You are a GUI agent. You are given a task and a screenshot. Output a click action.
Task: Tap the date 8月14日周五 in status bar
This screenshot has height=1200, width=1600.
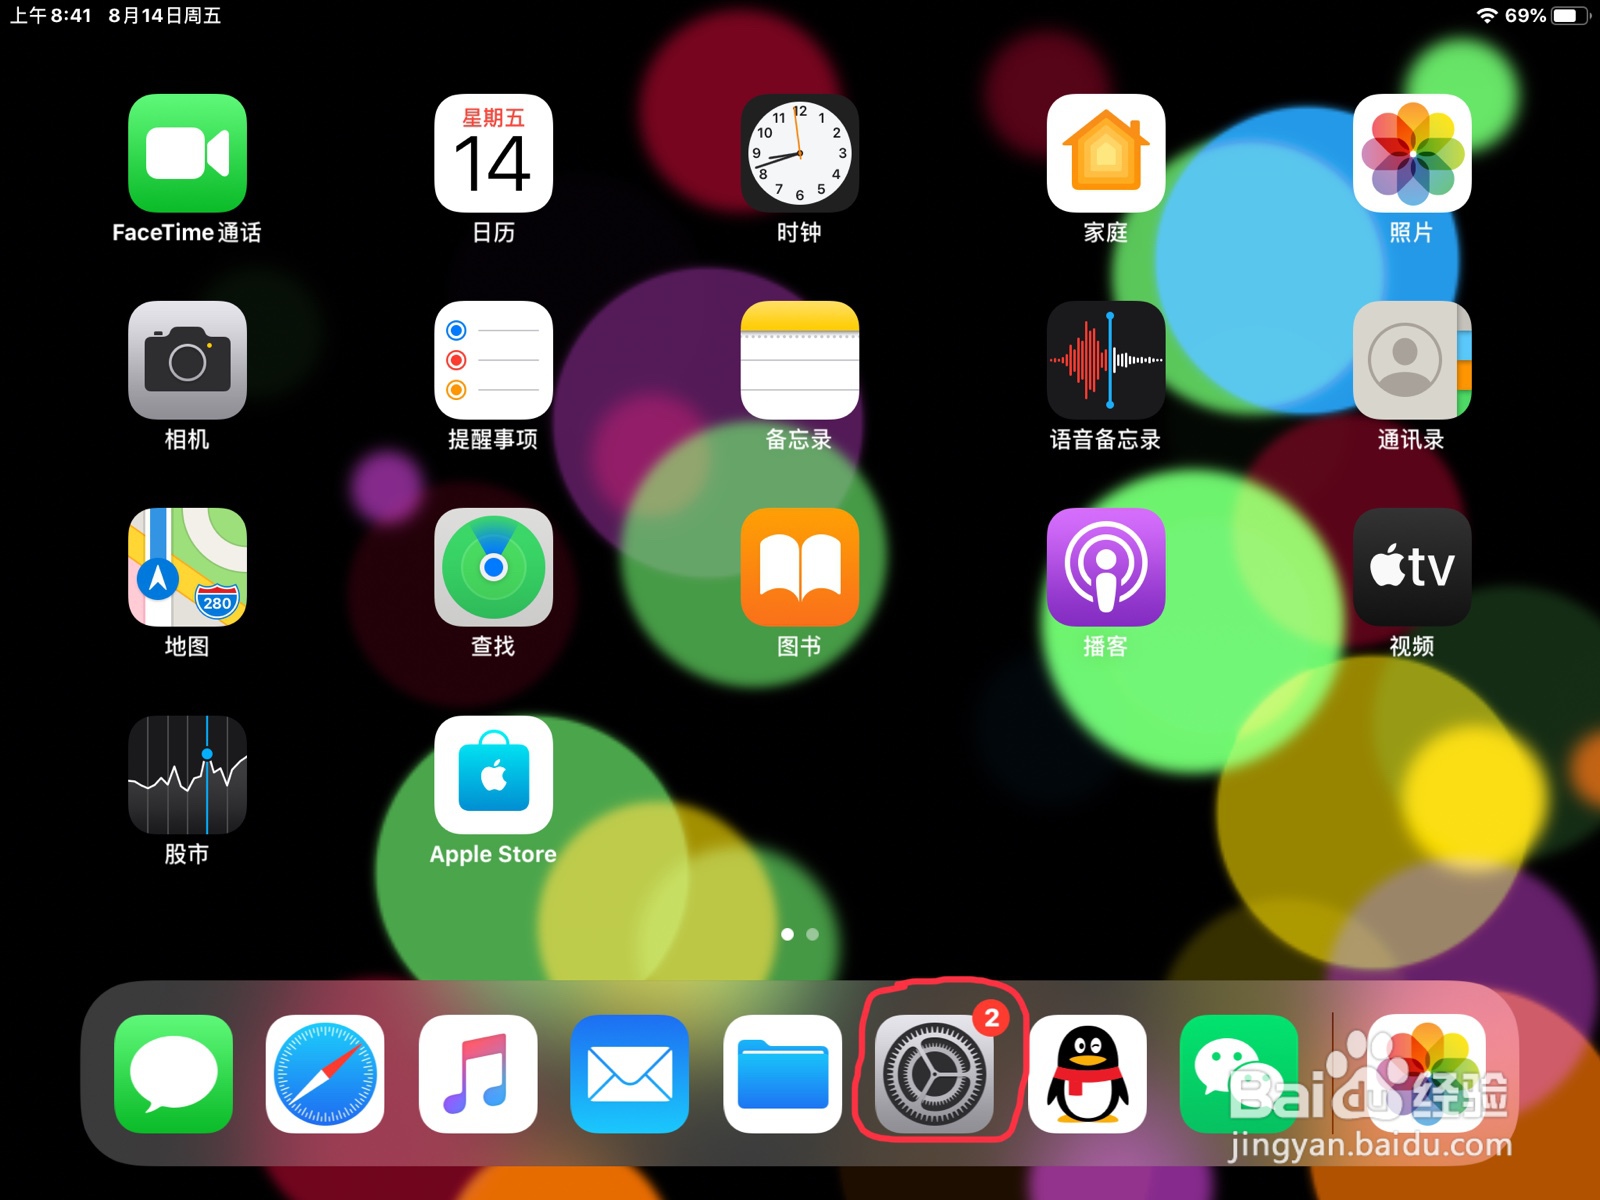[165, 15]
